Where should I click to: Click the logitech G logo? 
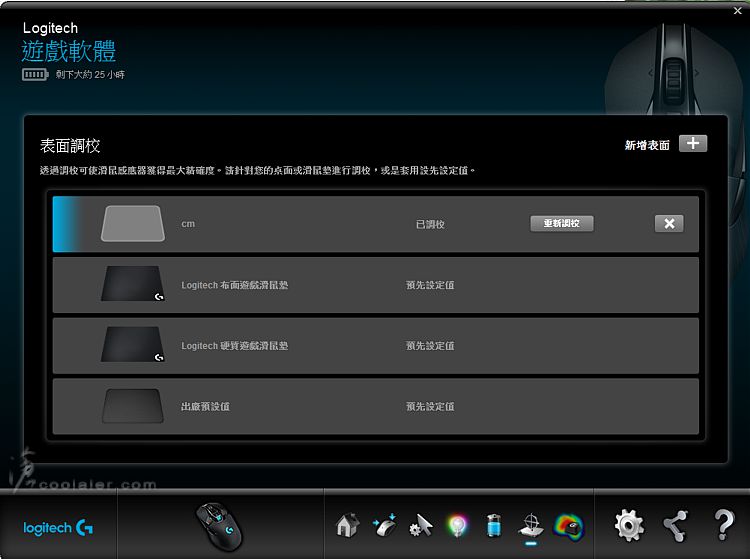58,527
